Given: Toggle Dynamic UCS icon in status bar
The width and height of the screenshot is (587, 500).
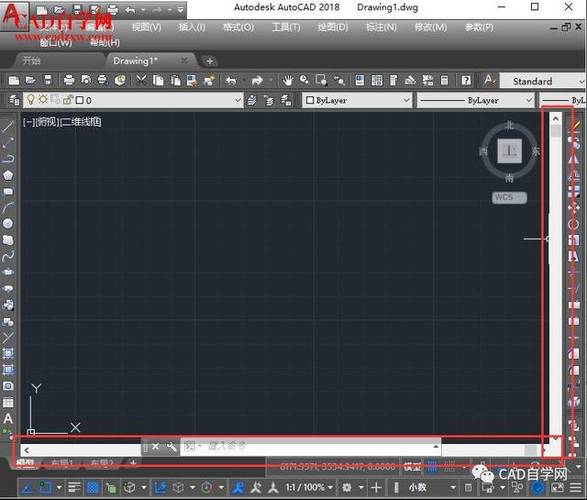Looking at the screenshot, I should pos(161,487).
